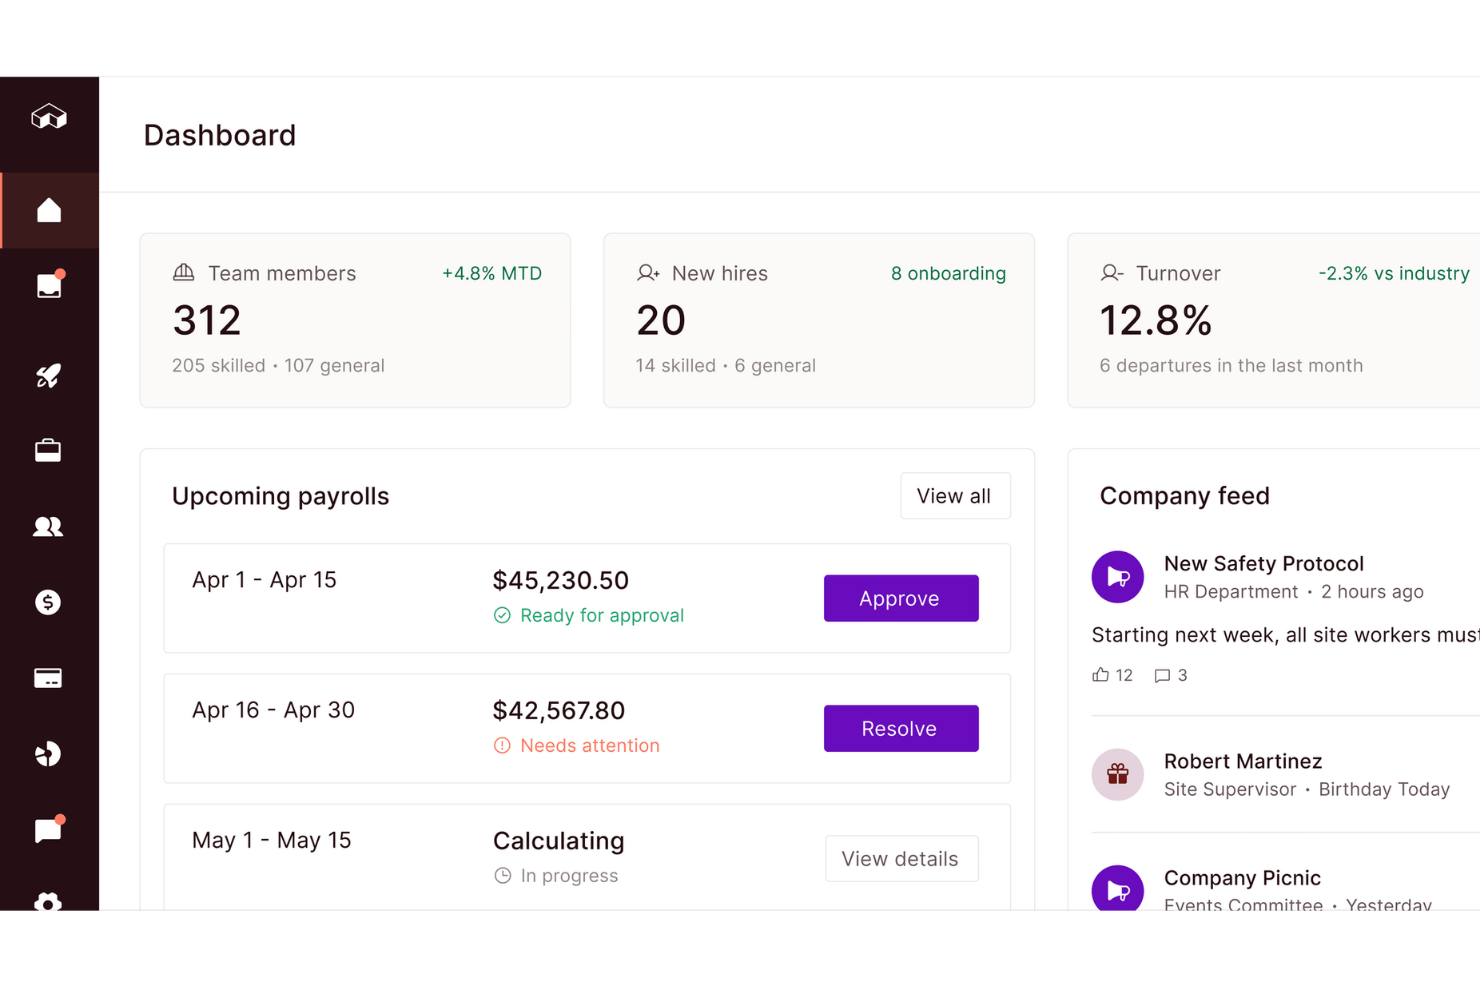Screen dimensions: 1480x987
Task: Open the chat bubble icon in sidebar
Action: click(x=49, y=830)
